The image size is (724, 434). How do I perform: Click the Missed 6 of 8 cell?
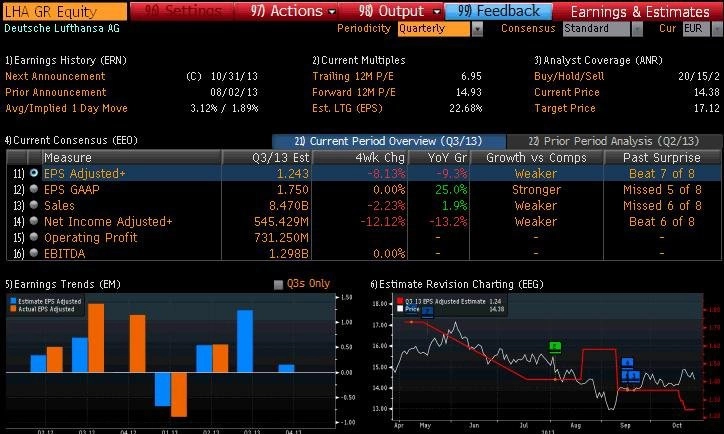pos(662,205)
